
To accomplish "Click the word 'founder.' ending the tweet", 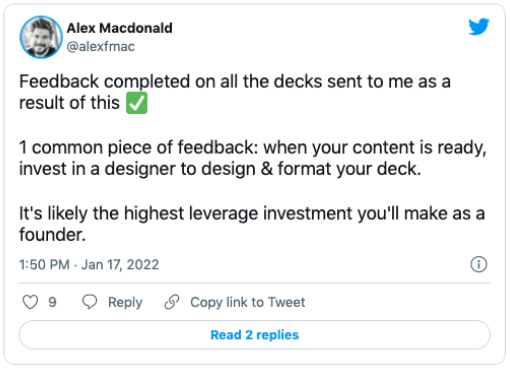I will pos(52,235).
